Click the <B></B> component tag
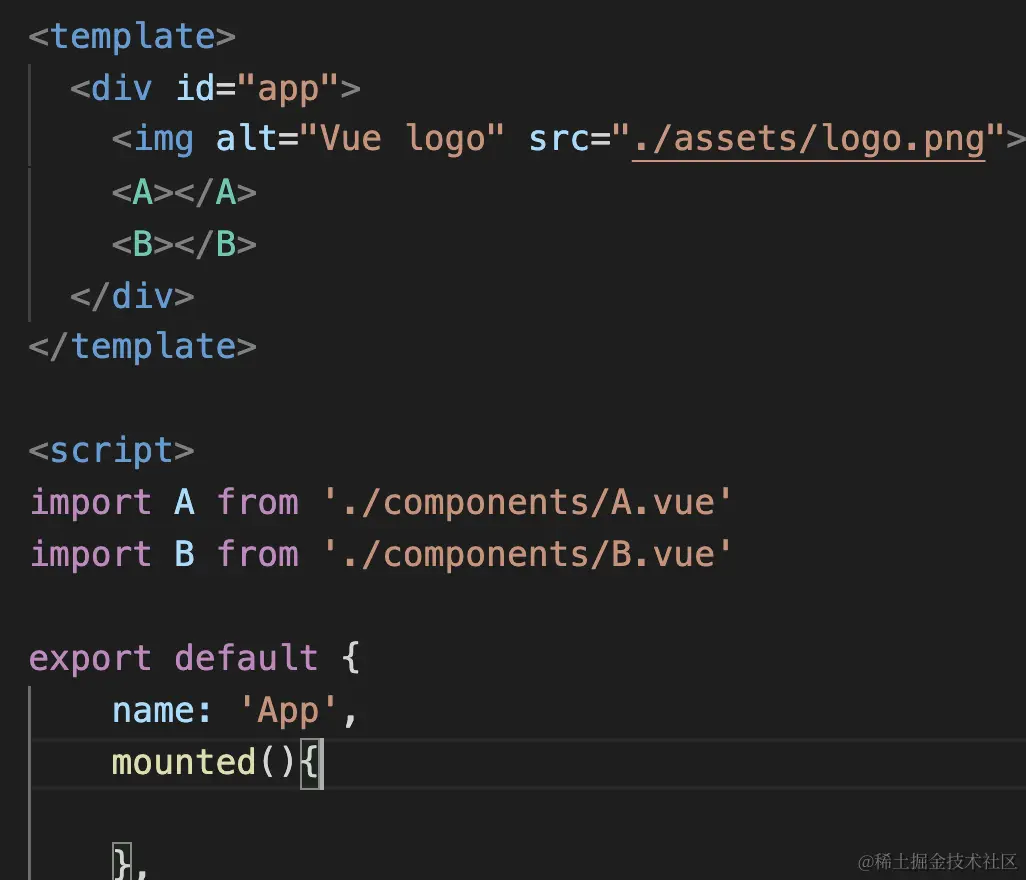The width and height of the screenshot is (1026, 880). pos(185,244)
